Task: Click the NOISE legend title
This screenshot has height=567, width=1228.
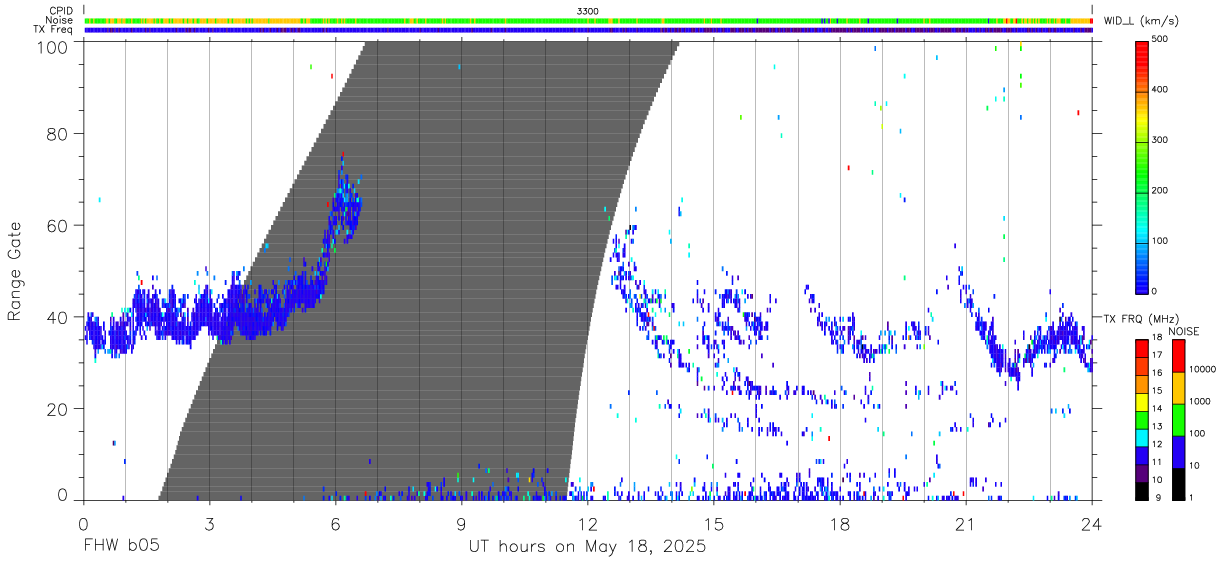Action: click(1184, 331)
